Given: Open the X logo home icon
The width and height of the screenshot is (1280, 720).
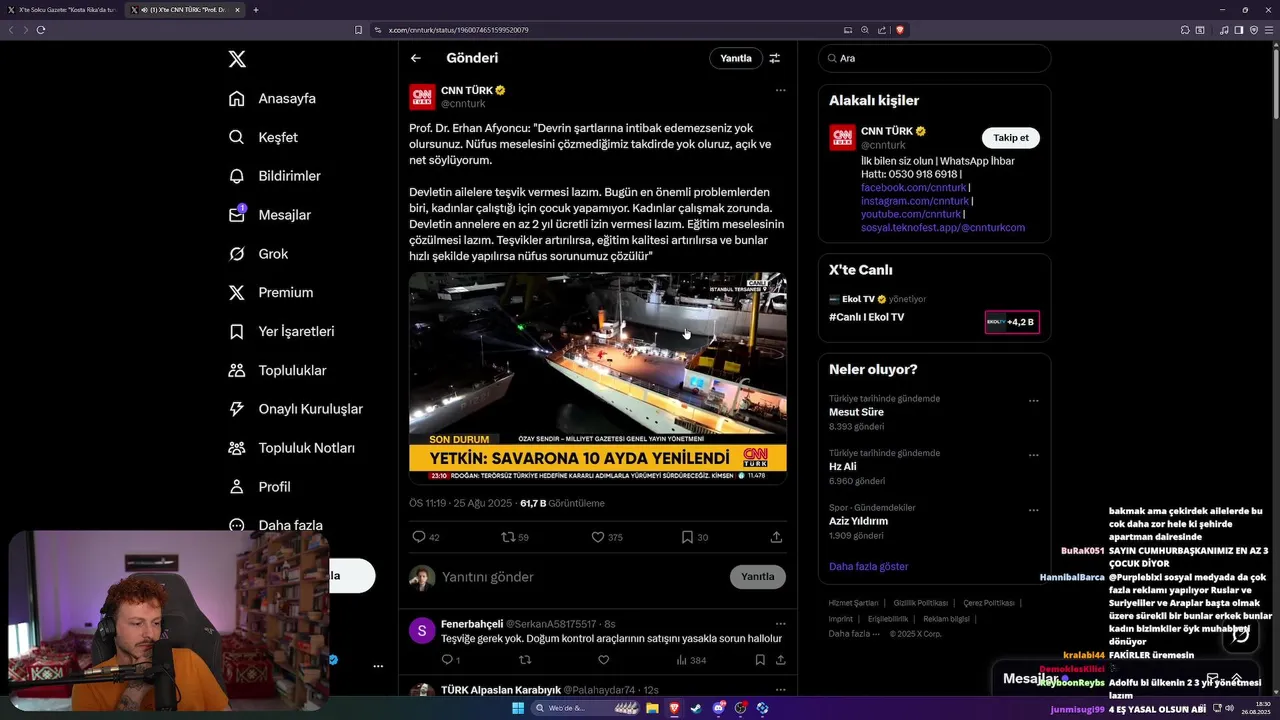Looking at the screenshot, I should 237,59.
